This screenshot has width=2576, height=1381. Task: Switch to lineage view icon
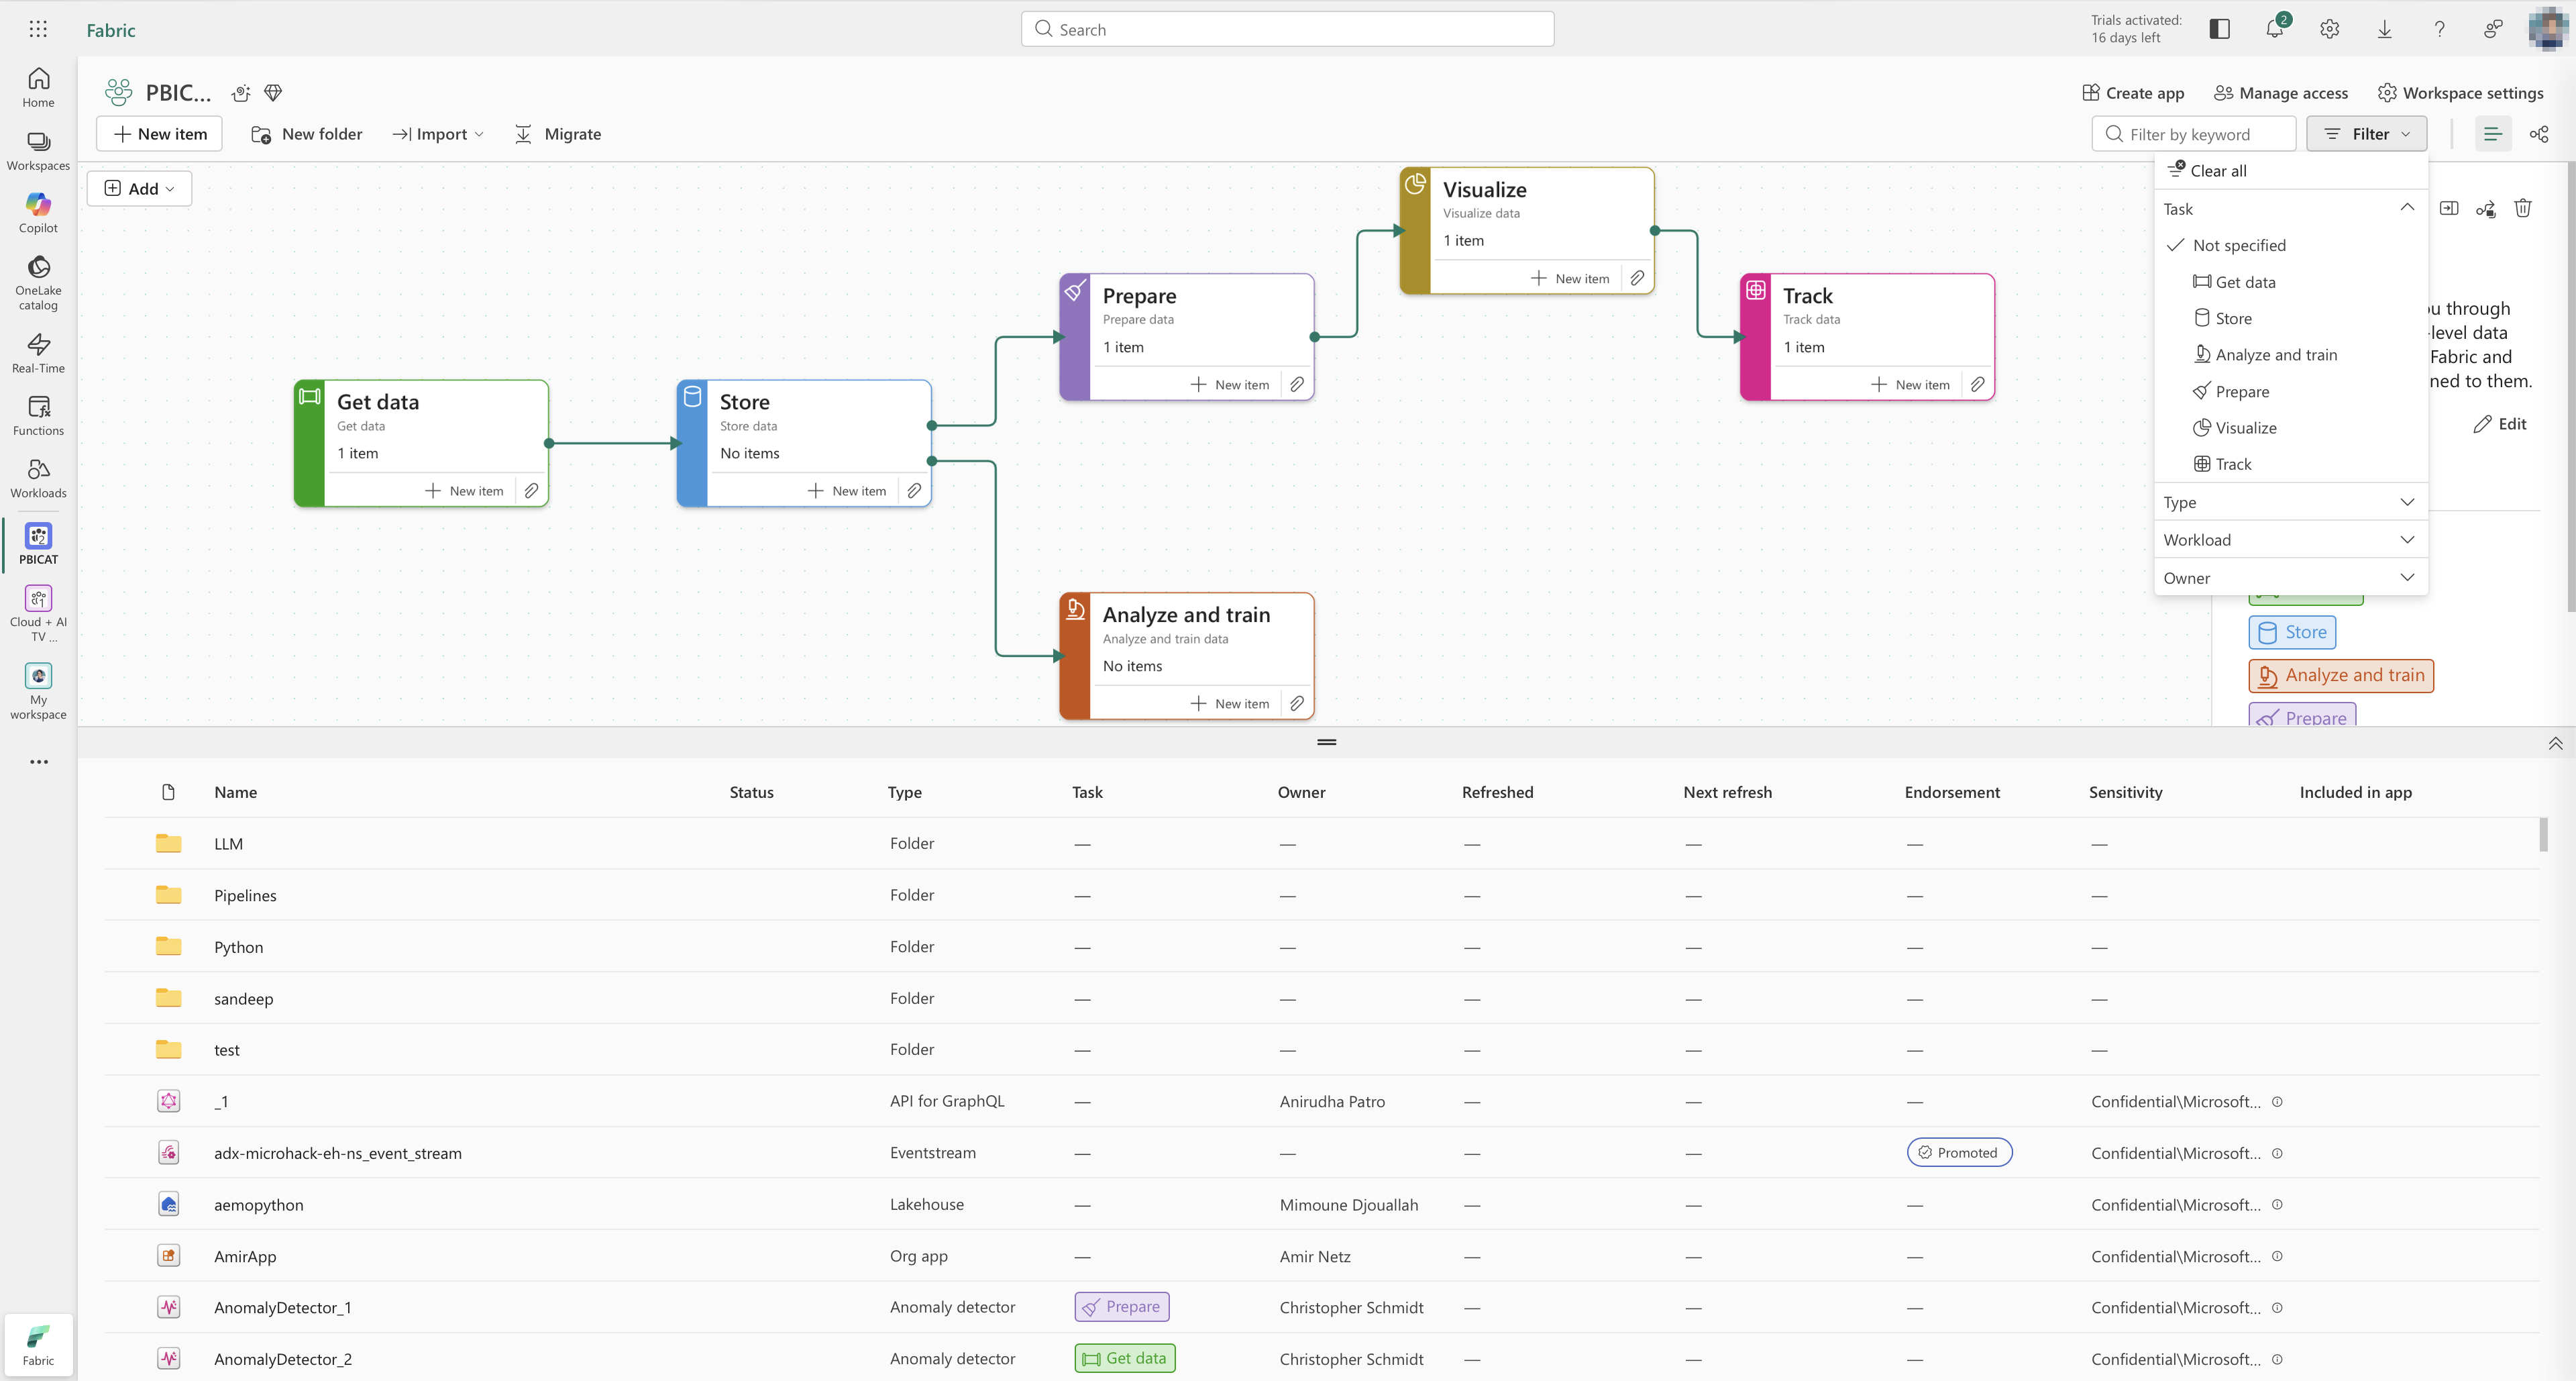click(2539, 134)
